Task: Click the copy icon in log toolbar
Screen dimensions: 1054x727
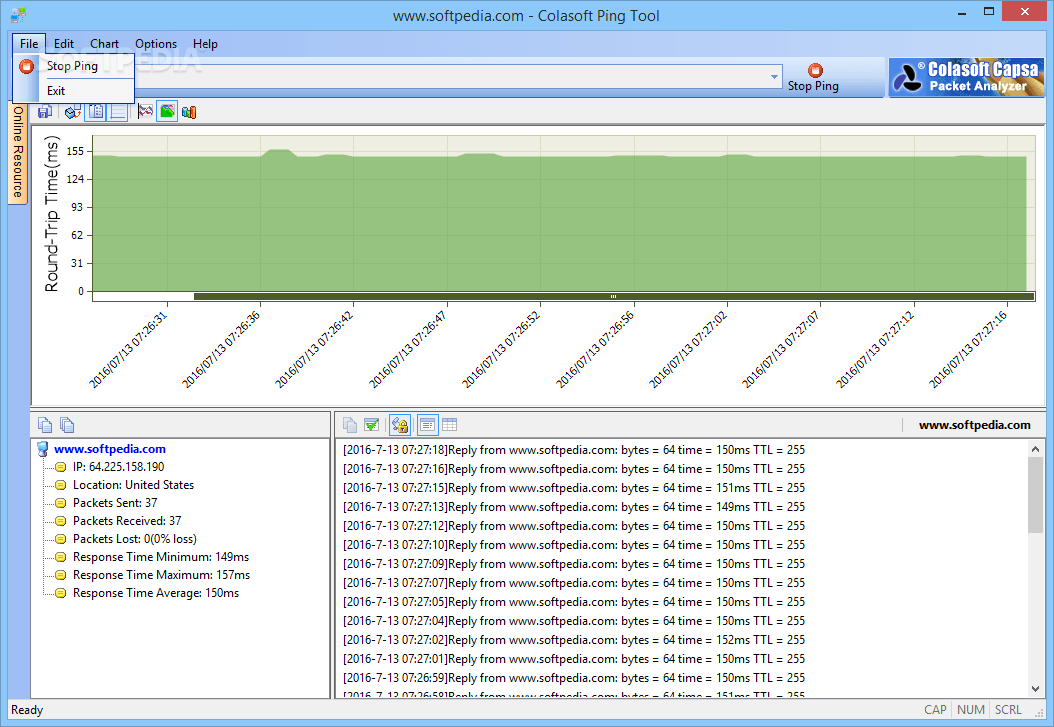Action: [350, 425]
